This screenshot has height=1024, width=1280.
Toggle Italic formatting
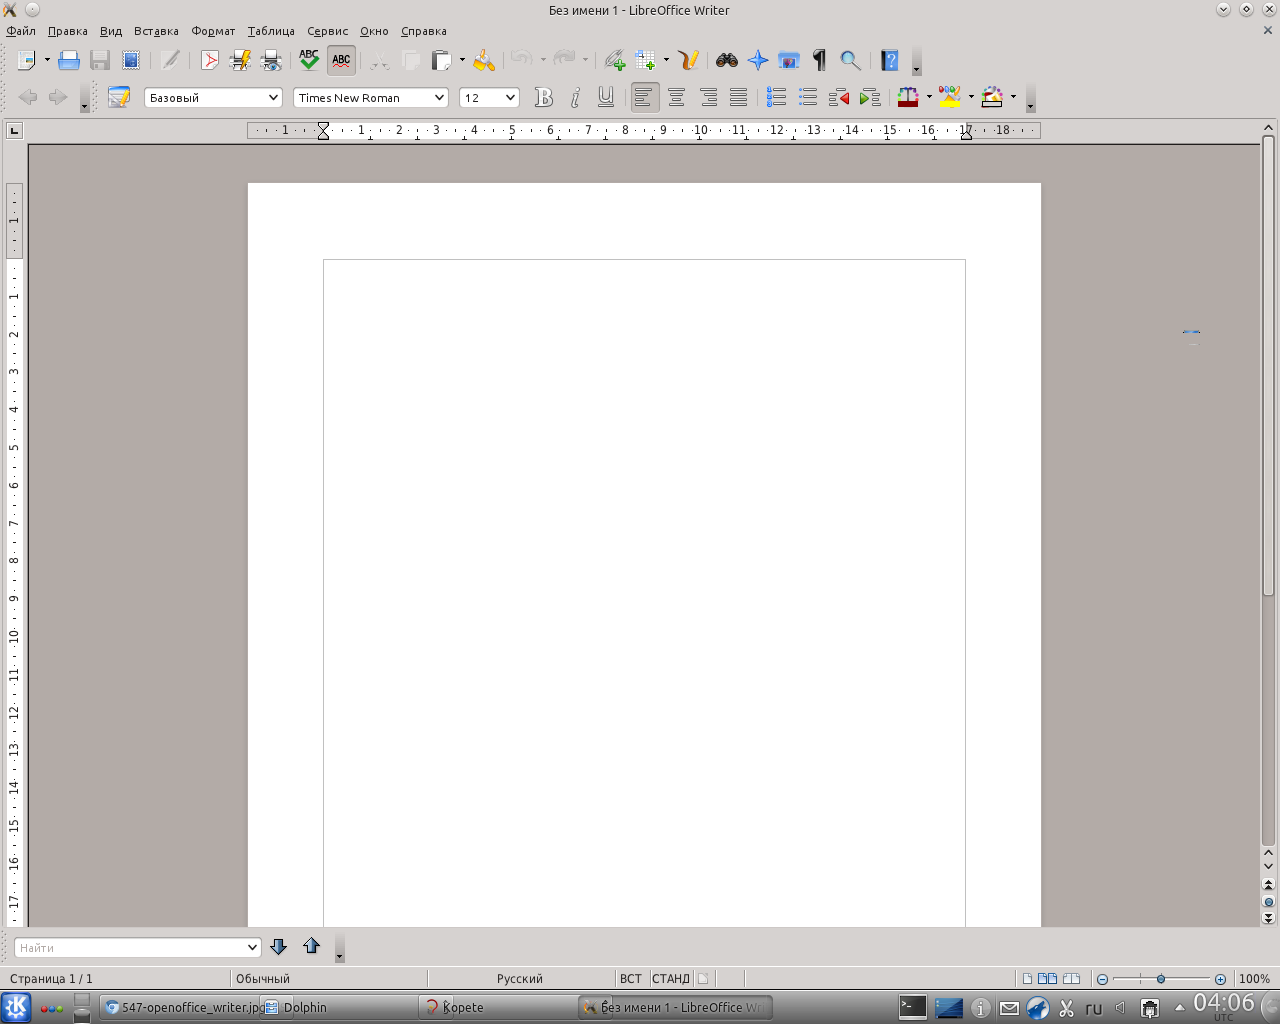[x=575, y=97]
